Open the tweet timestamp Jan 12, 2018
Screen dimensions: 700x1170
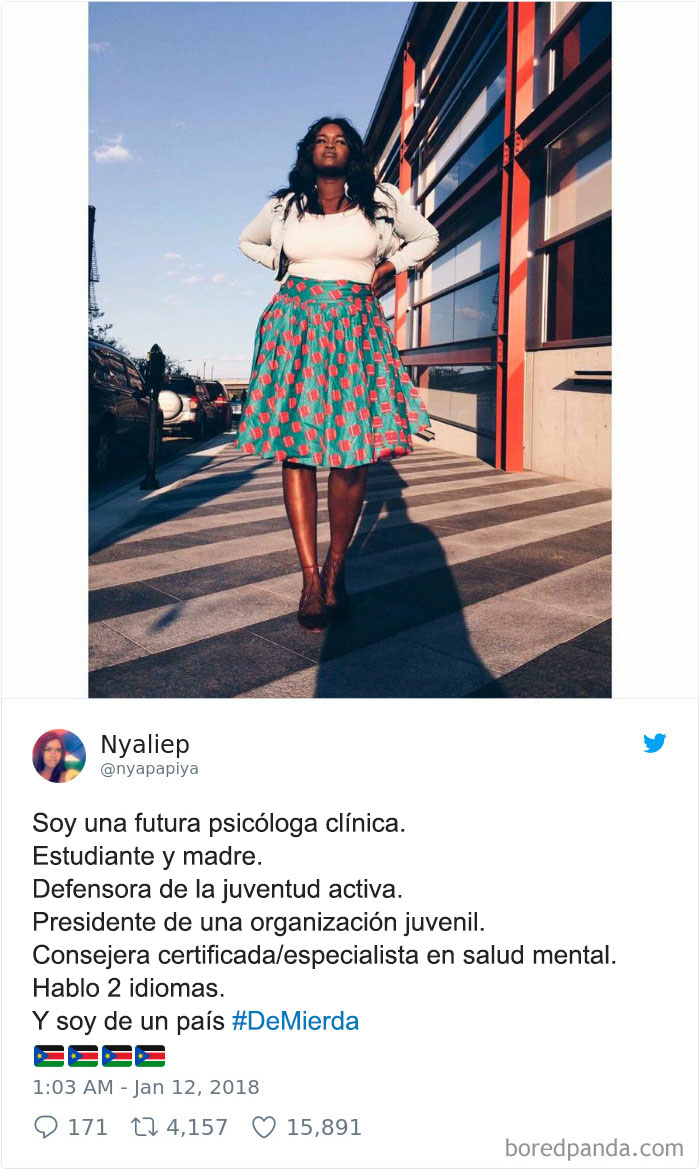[146, 1087]
